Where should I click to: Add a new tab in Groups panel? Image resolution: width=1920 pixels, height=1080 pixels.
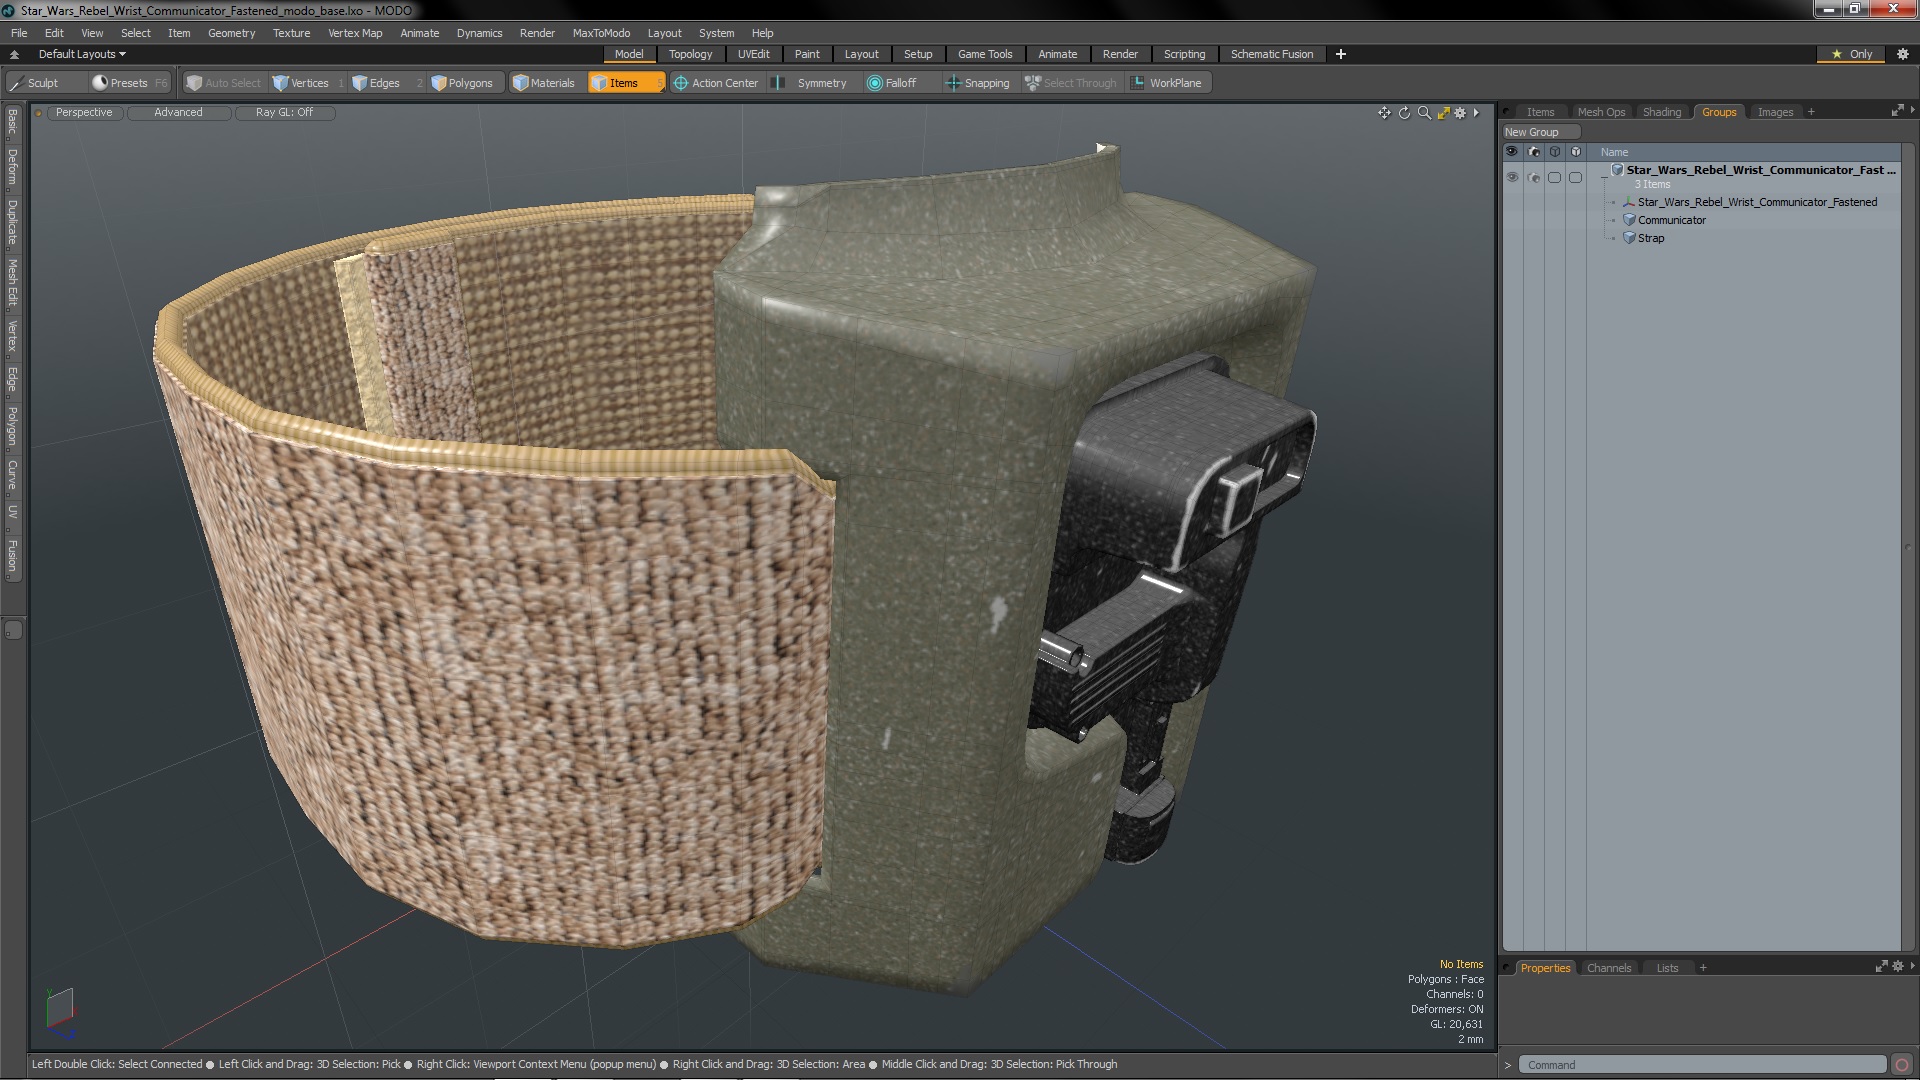(x=1811, y=112)
